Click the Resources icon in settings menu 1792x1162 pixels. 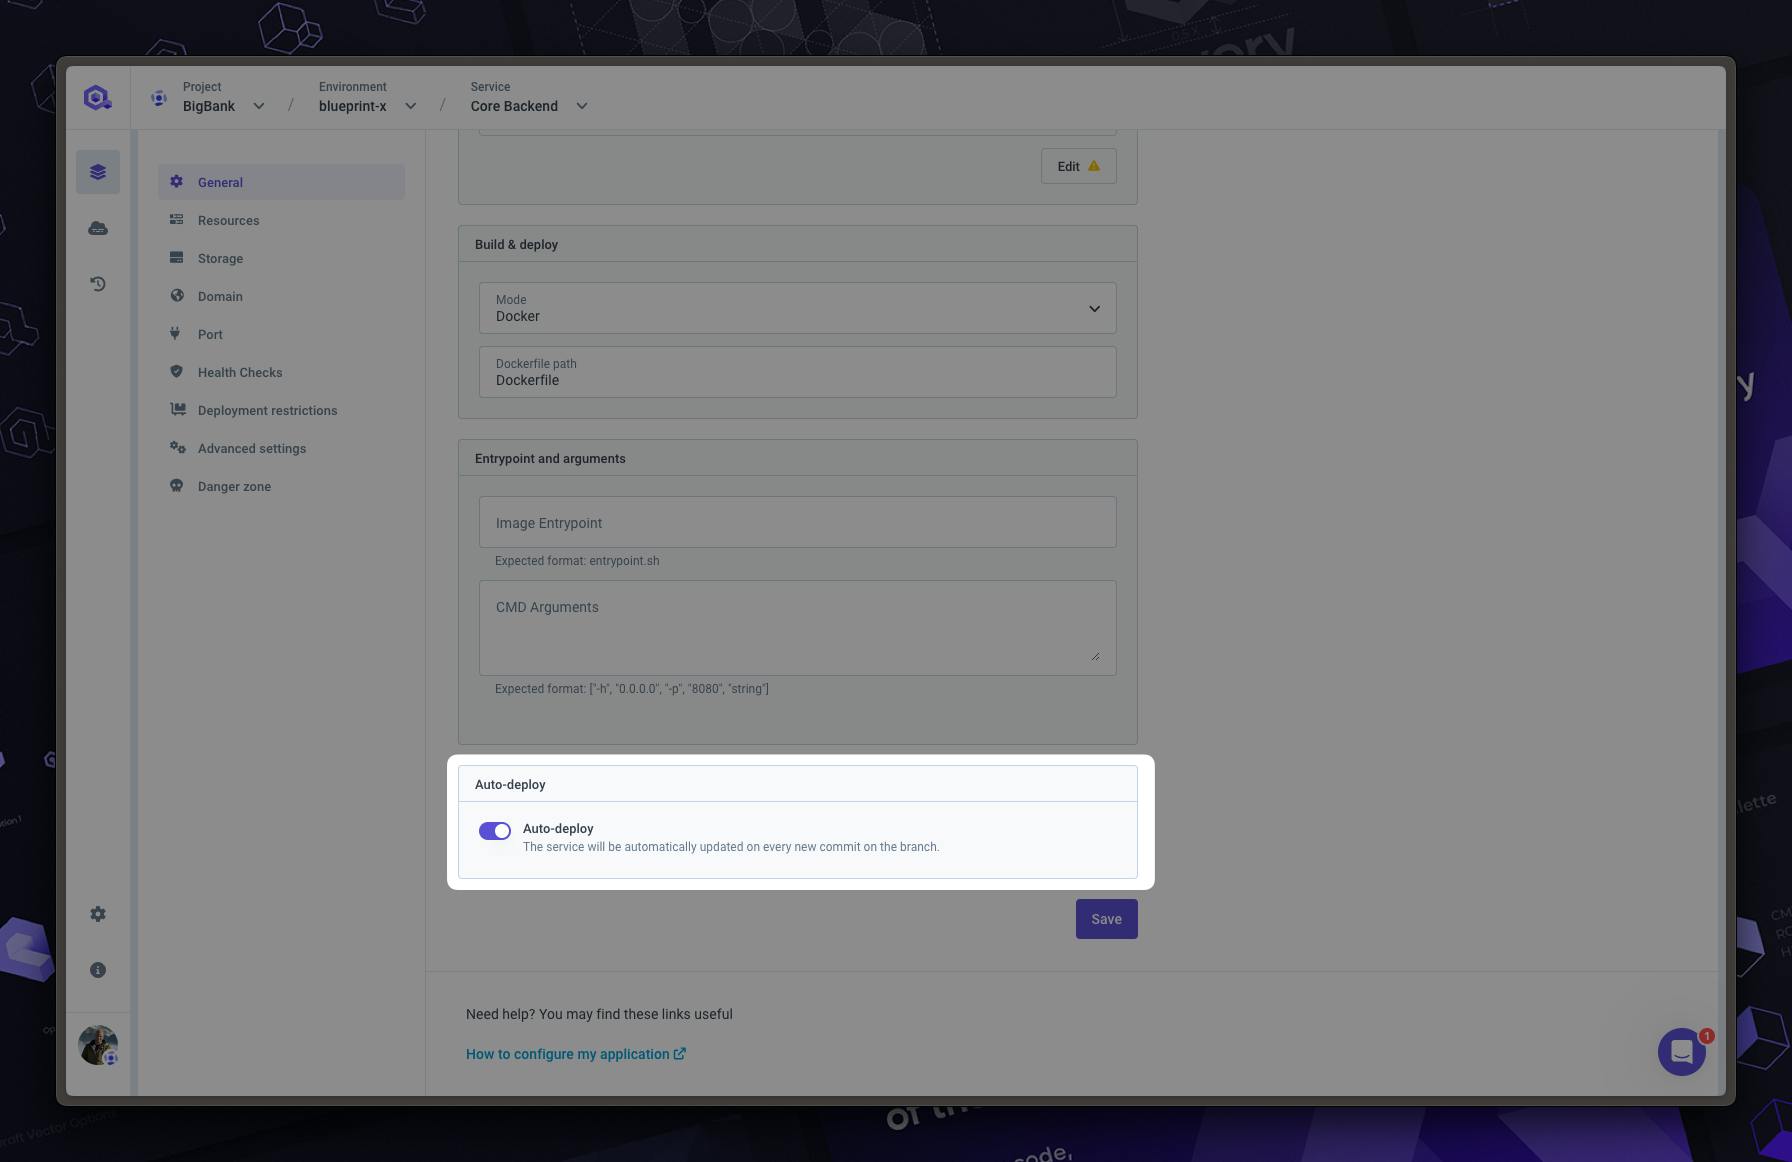coord(177,219)
